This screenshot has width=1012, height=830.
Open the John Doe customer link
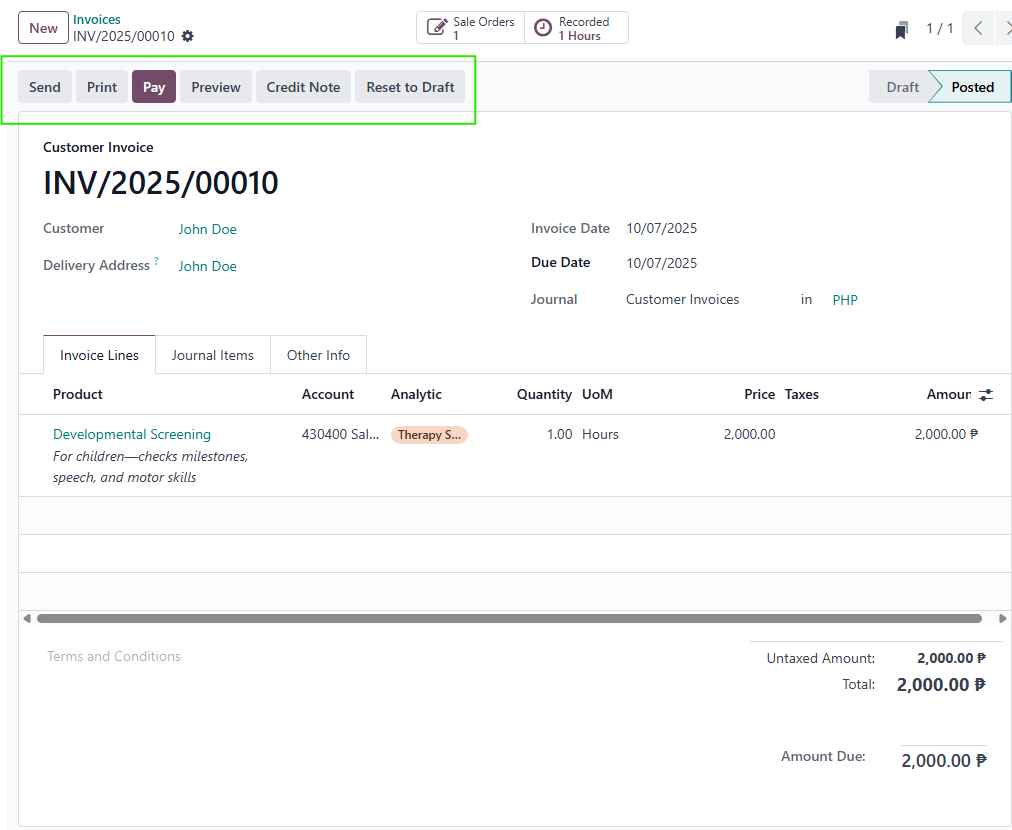(x=207, y=229)
